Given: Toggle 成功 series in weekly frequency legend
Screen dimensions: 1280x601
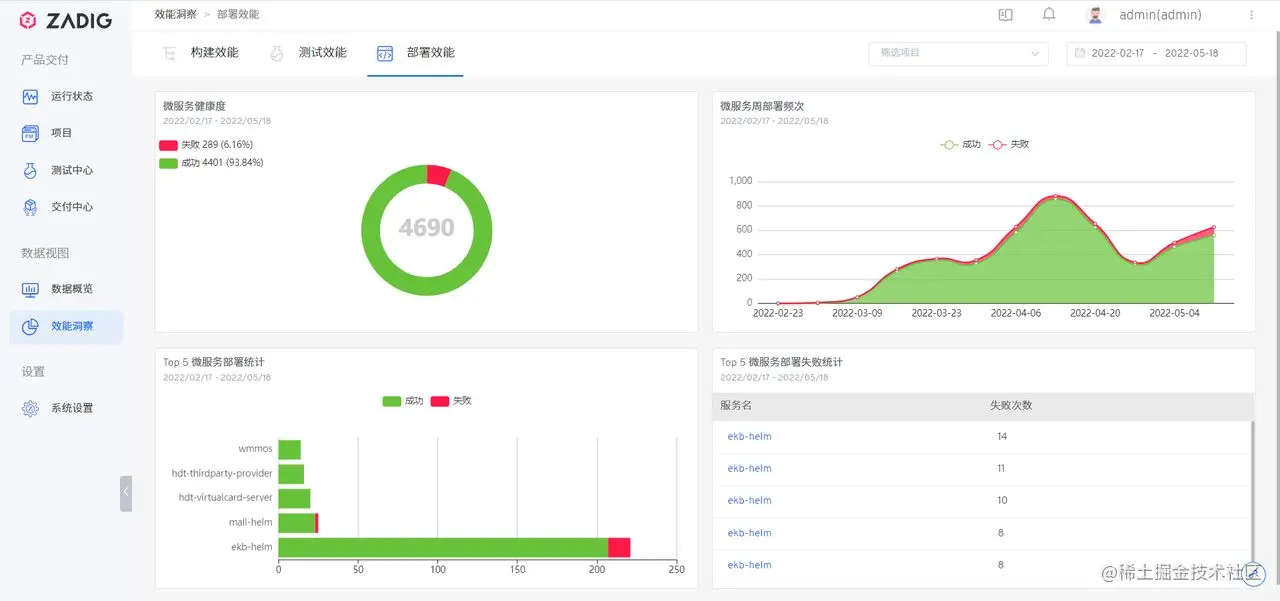Looking at the screenshot, I should click(961, 144).
